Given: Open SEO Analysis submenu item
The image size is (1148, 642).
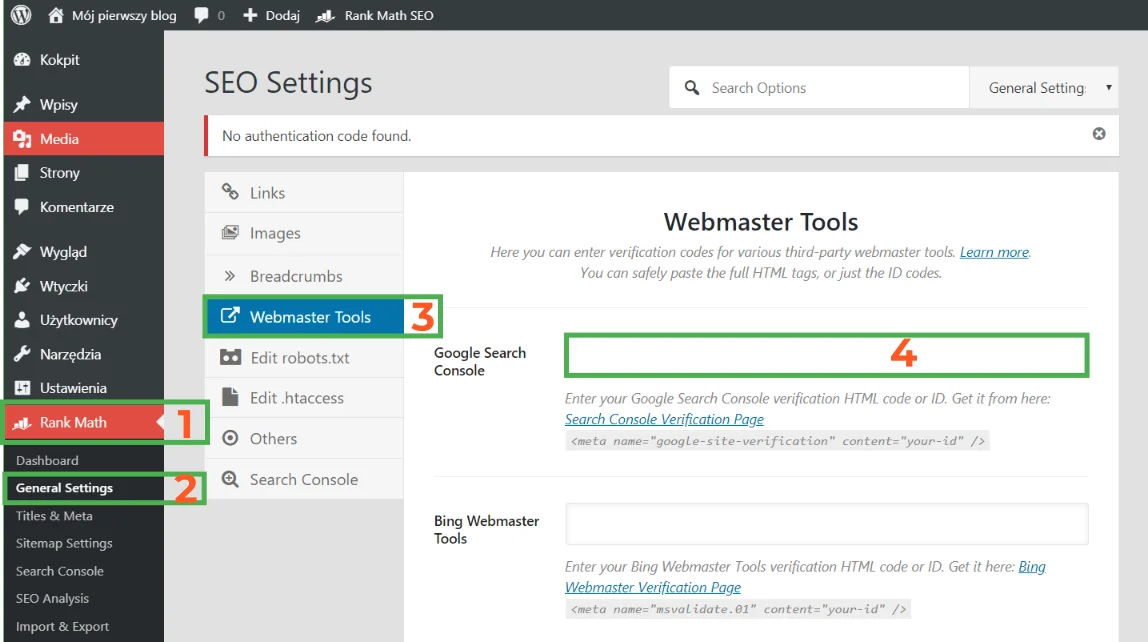Looking at the screenshot, I should click(53, 599).
